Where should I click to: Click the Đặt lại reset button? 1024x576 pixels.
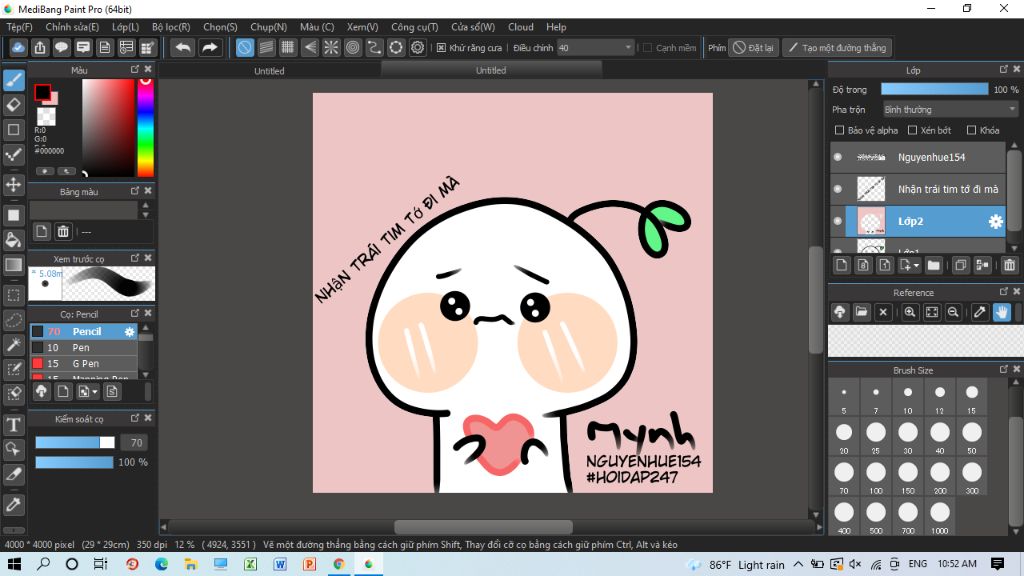click(754, 48)
